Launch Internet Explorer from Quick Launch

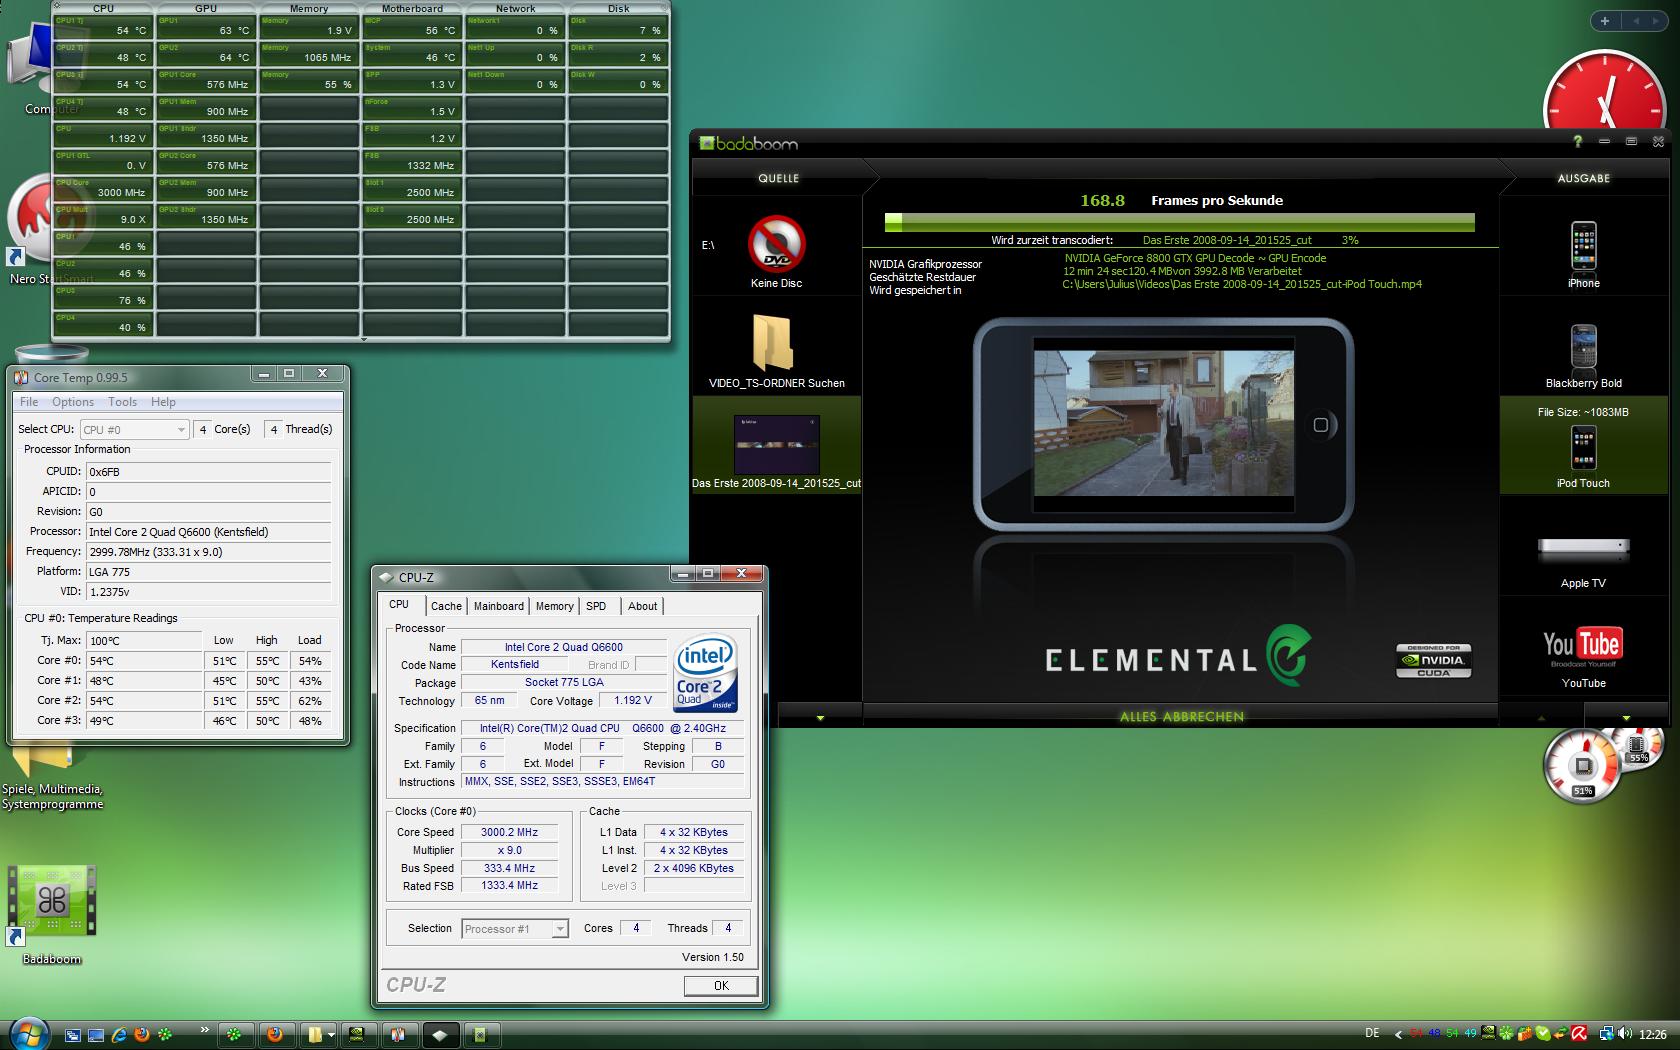[x=119, y=1035]
